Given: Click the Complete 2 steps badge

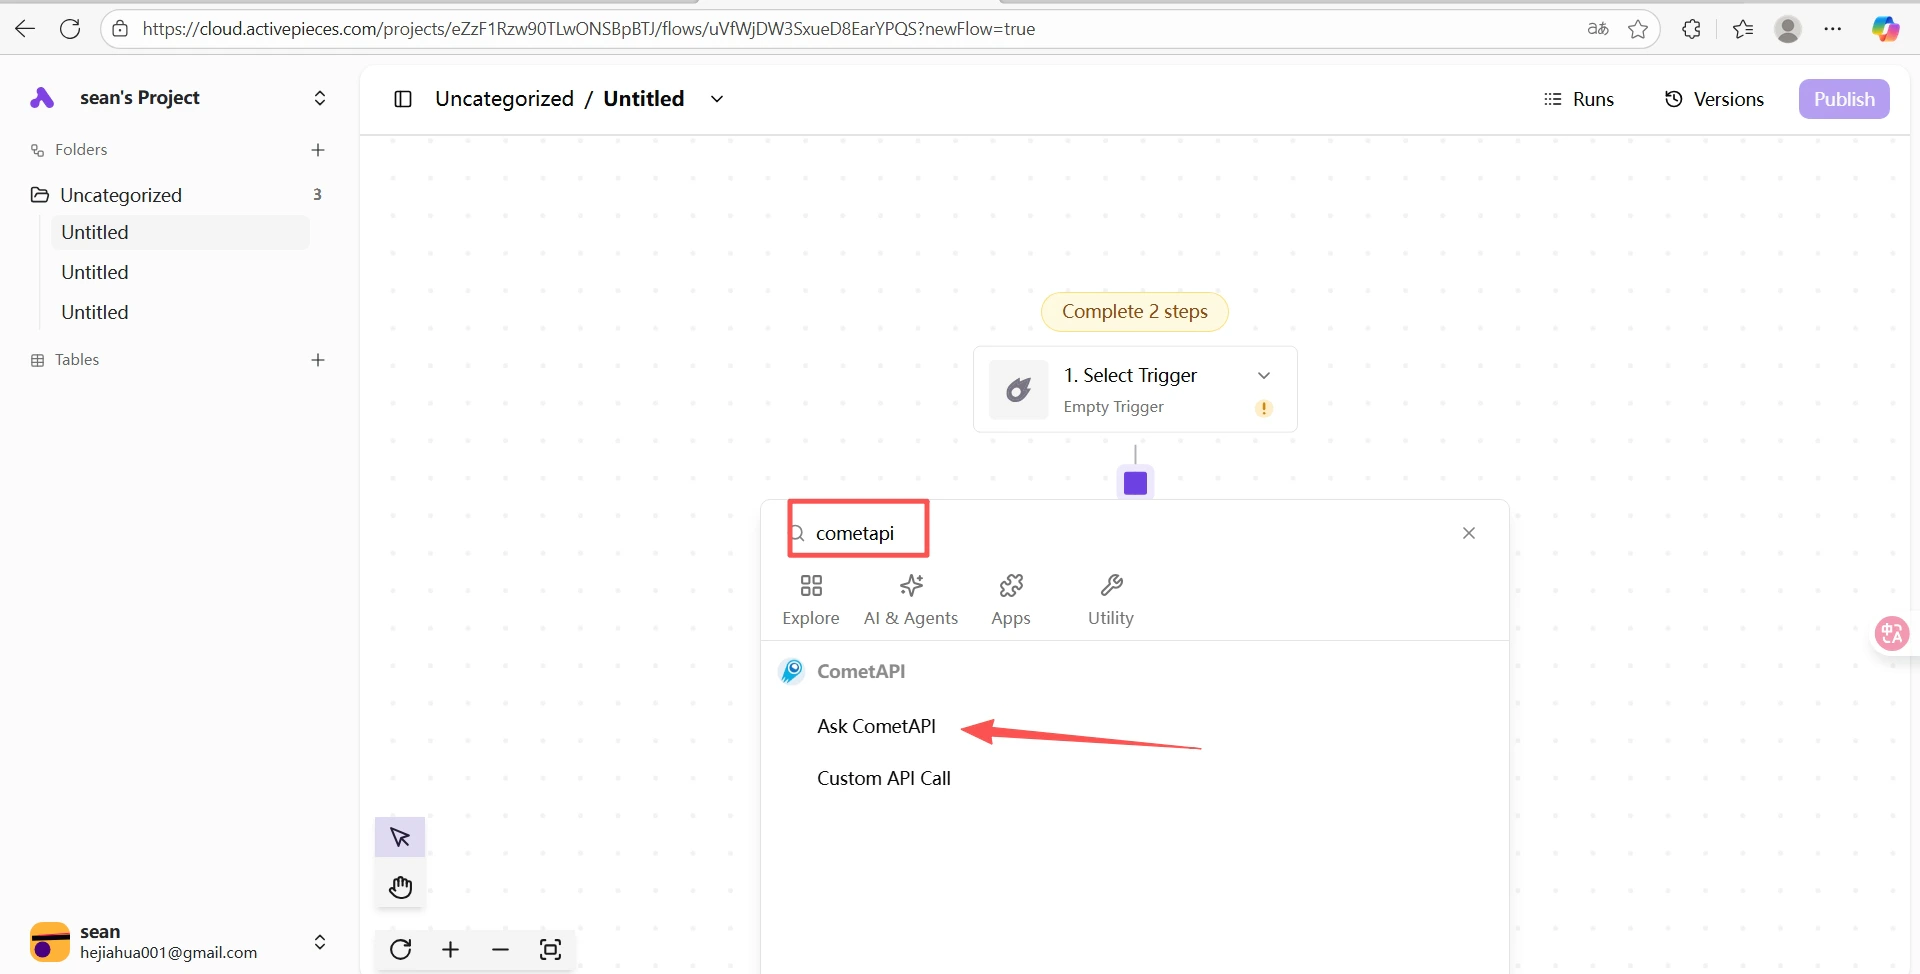Looking at the screenshot, I should (x=1135, y=311).
